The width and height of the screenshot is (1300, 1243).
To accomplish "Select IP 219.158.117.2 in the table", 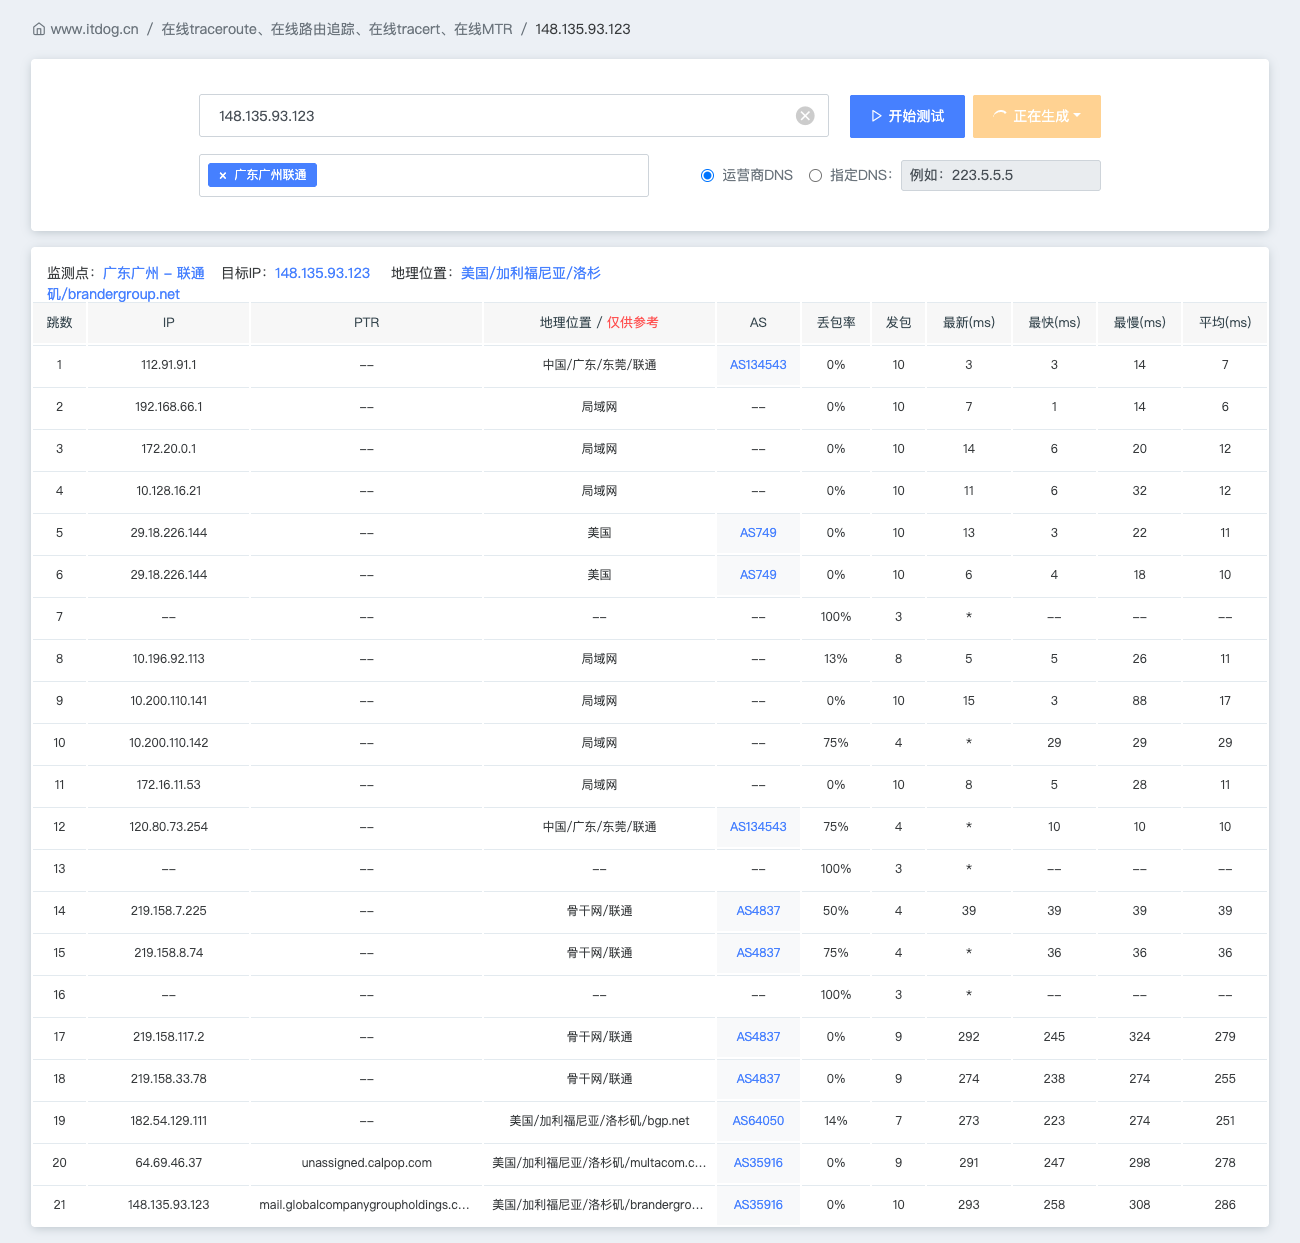I will (x=169, y=1037).
